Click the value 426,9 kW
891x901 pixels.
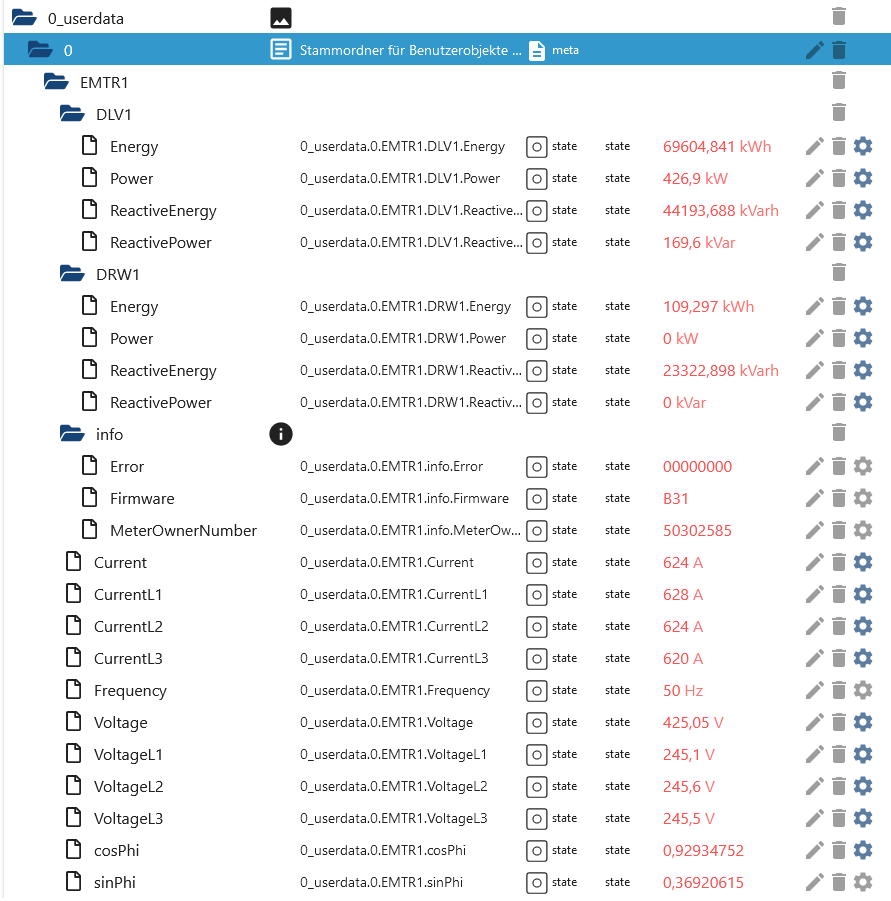point(695,179)
